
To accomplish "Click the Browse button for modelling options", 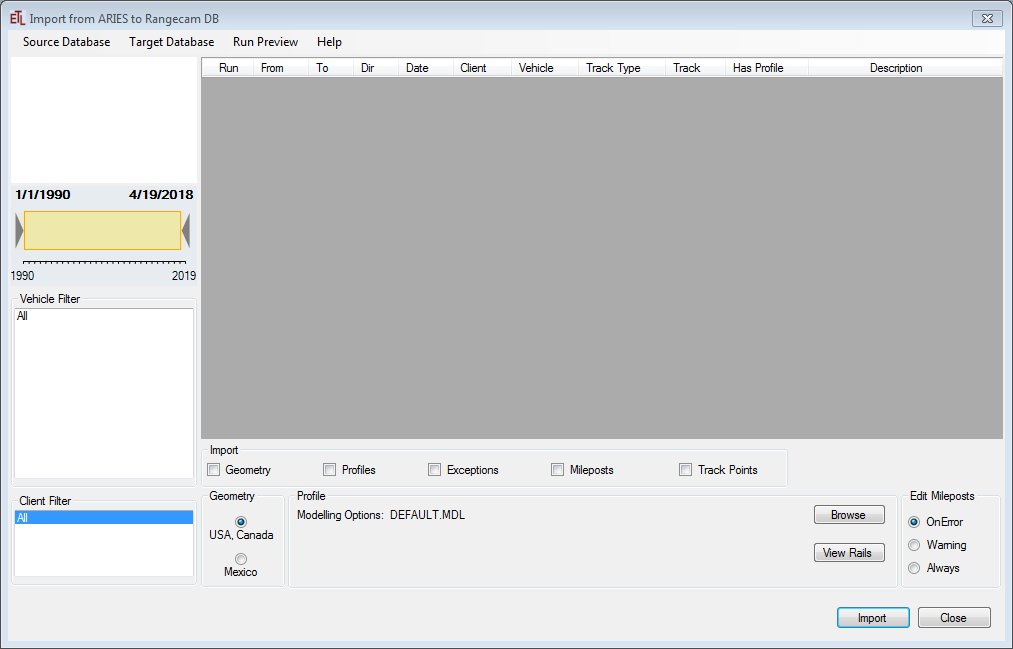I will click(x=848, y=515).
